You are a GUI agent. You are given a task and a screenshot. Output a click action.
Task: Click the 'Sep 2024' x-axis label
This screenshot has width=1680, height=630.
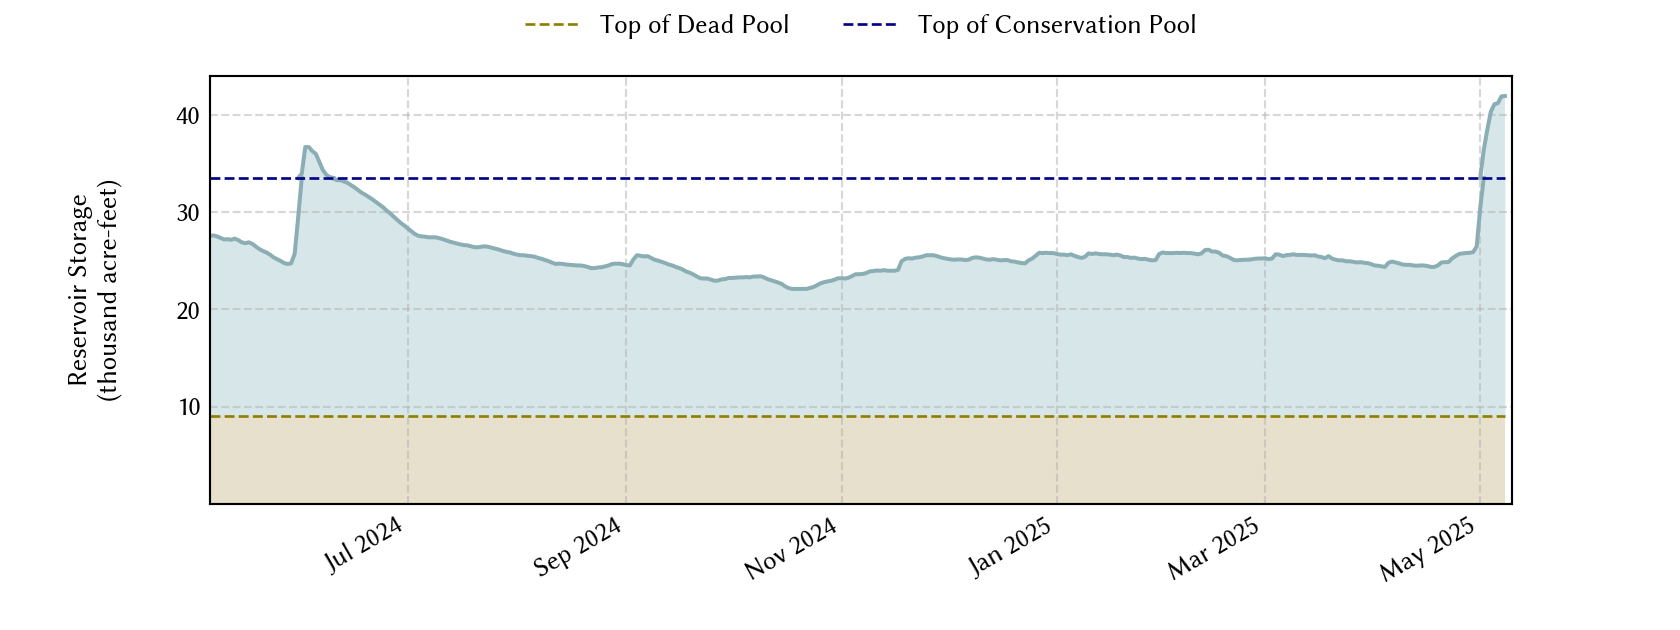[x=577, y=548]
